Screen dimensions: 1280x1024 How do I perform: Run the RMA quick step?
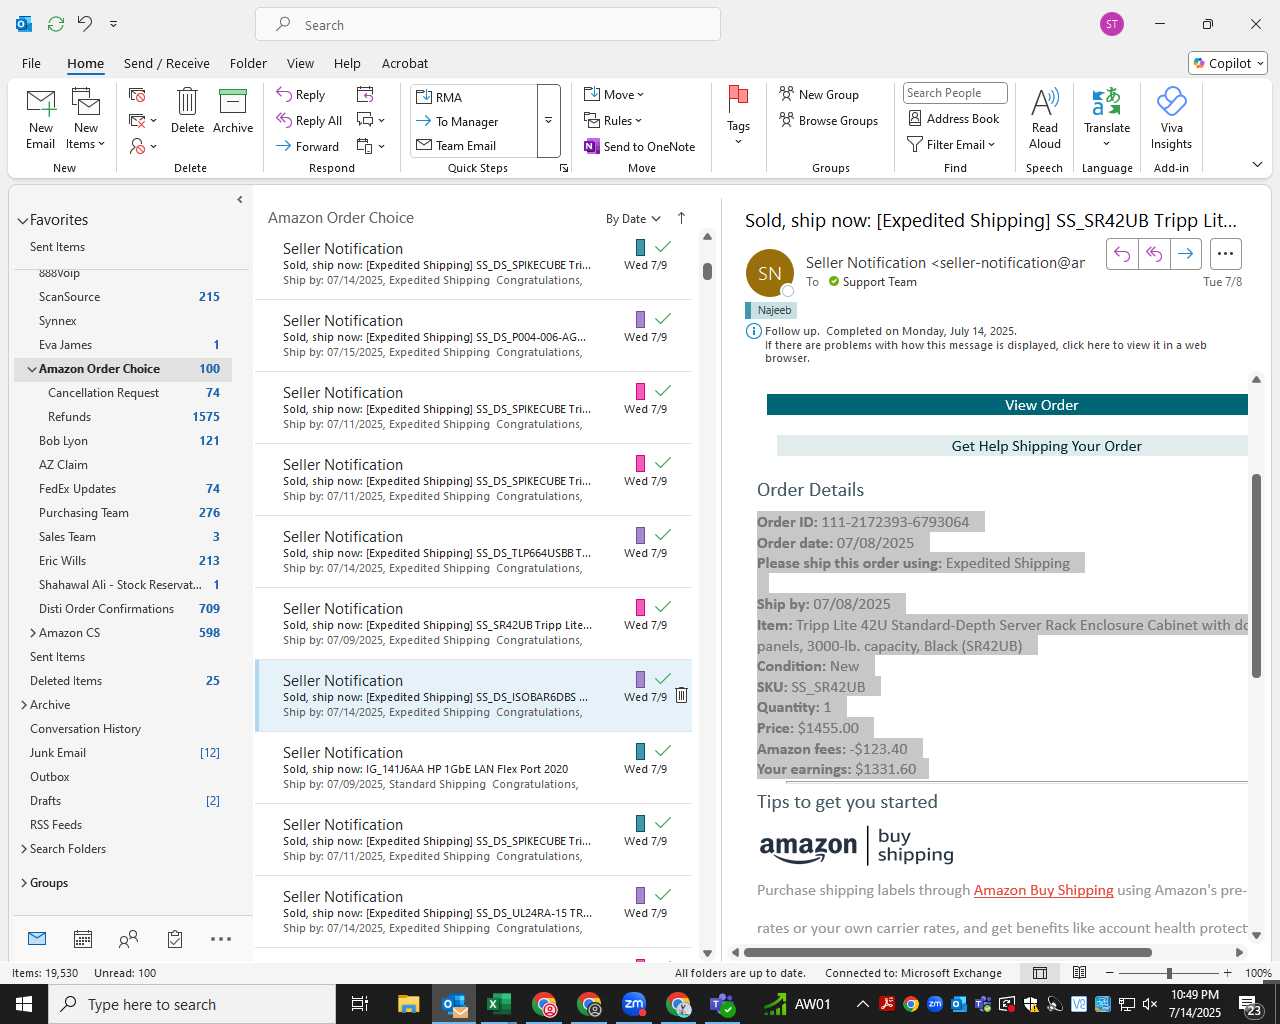tap(474, 97)
